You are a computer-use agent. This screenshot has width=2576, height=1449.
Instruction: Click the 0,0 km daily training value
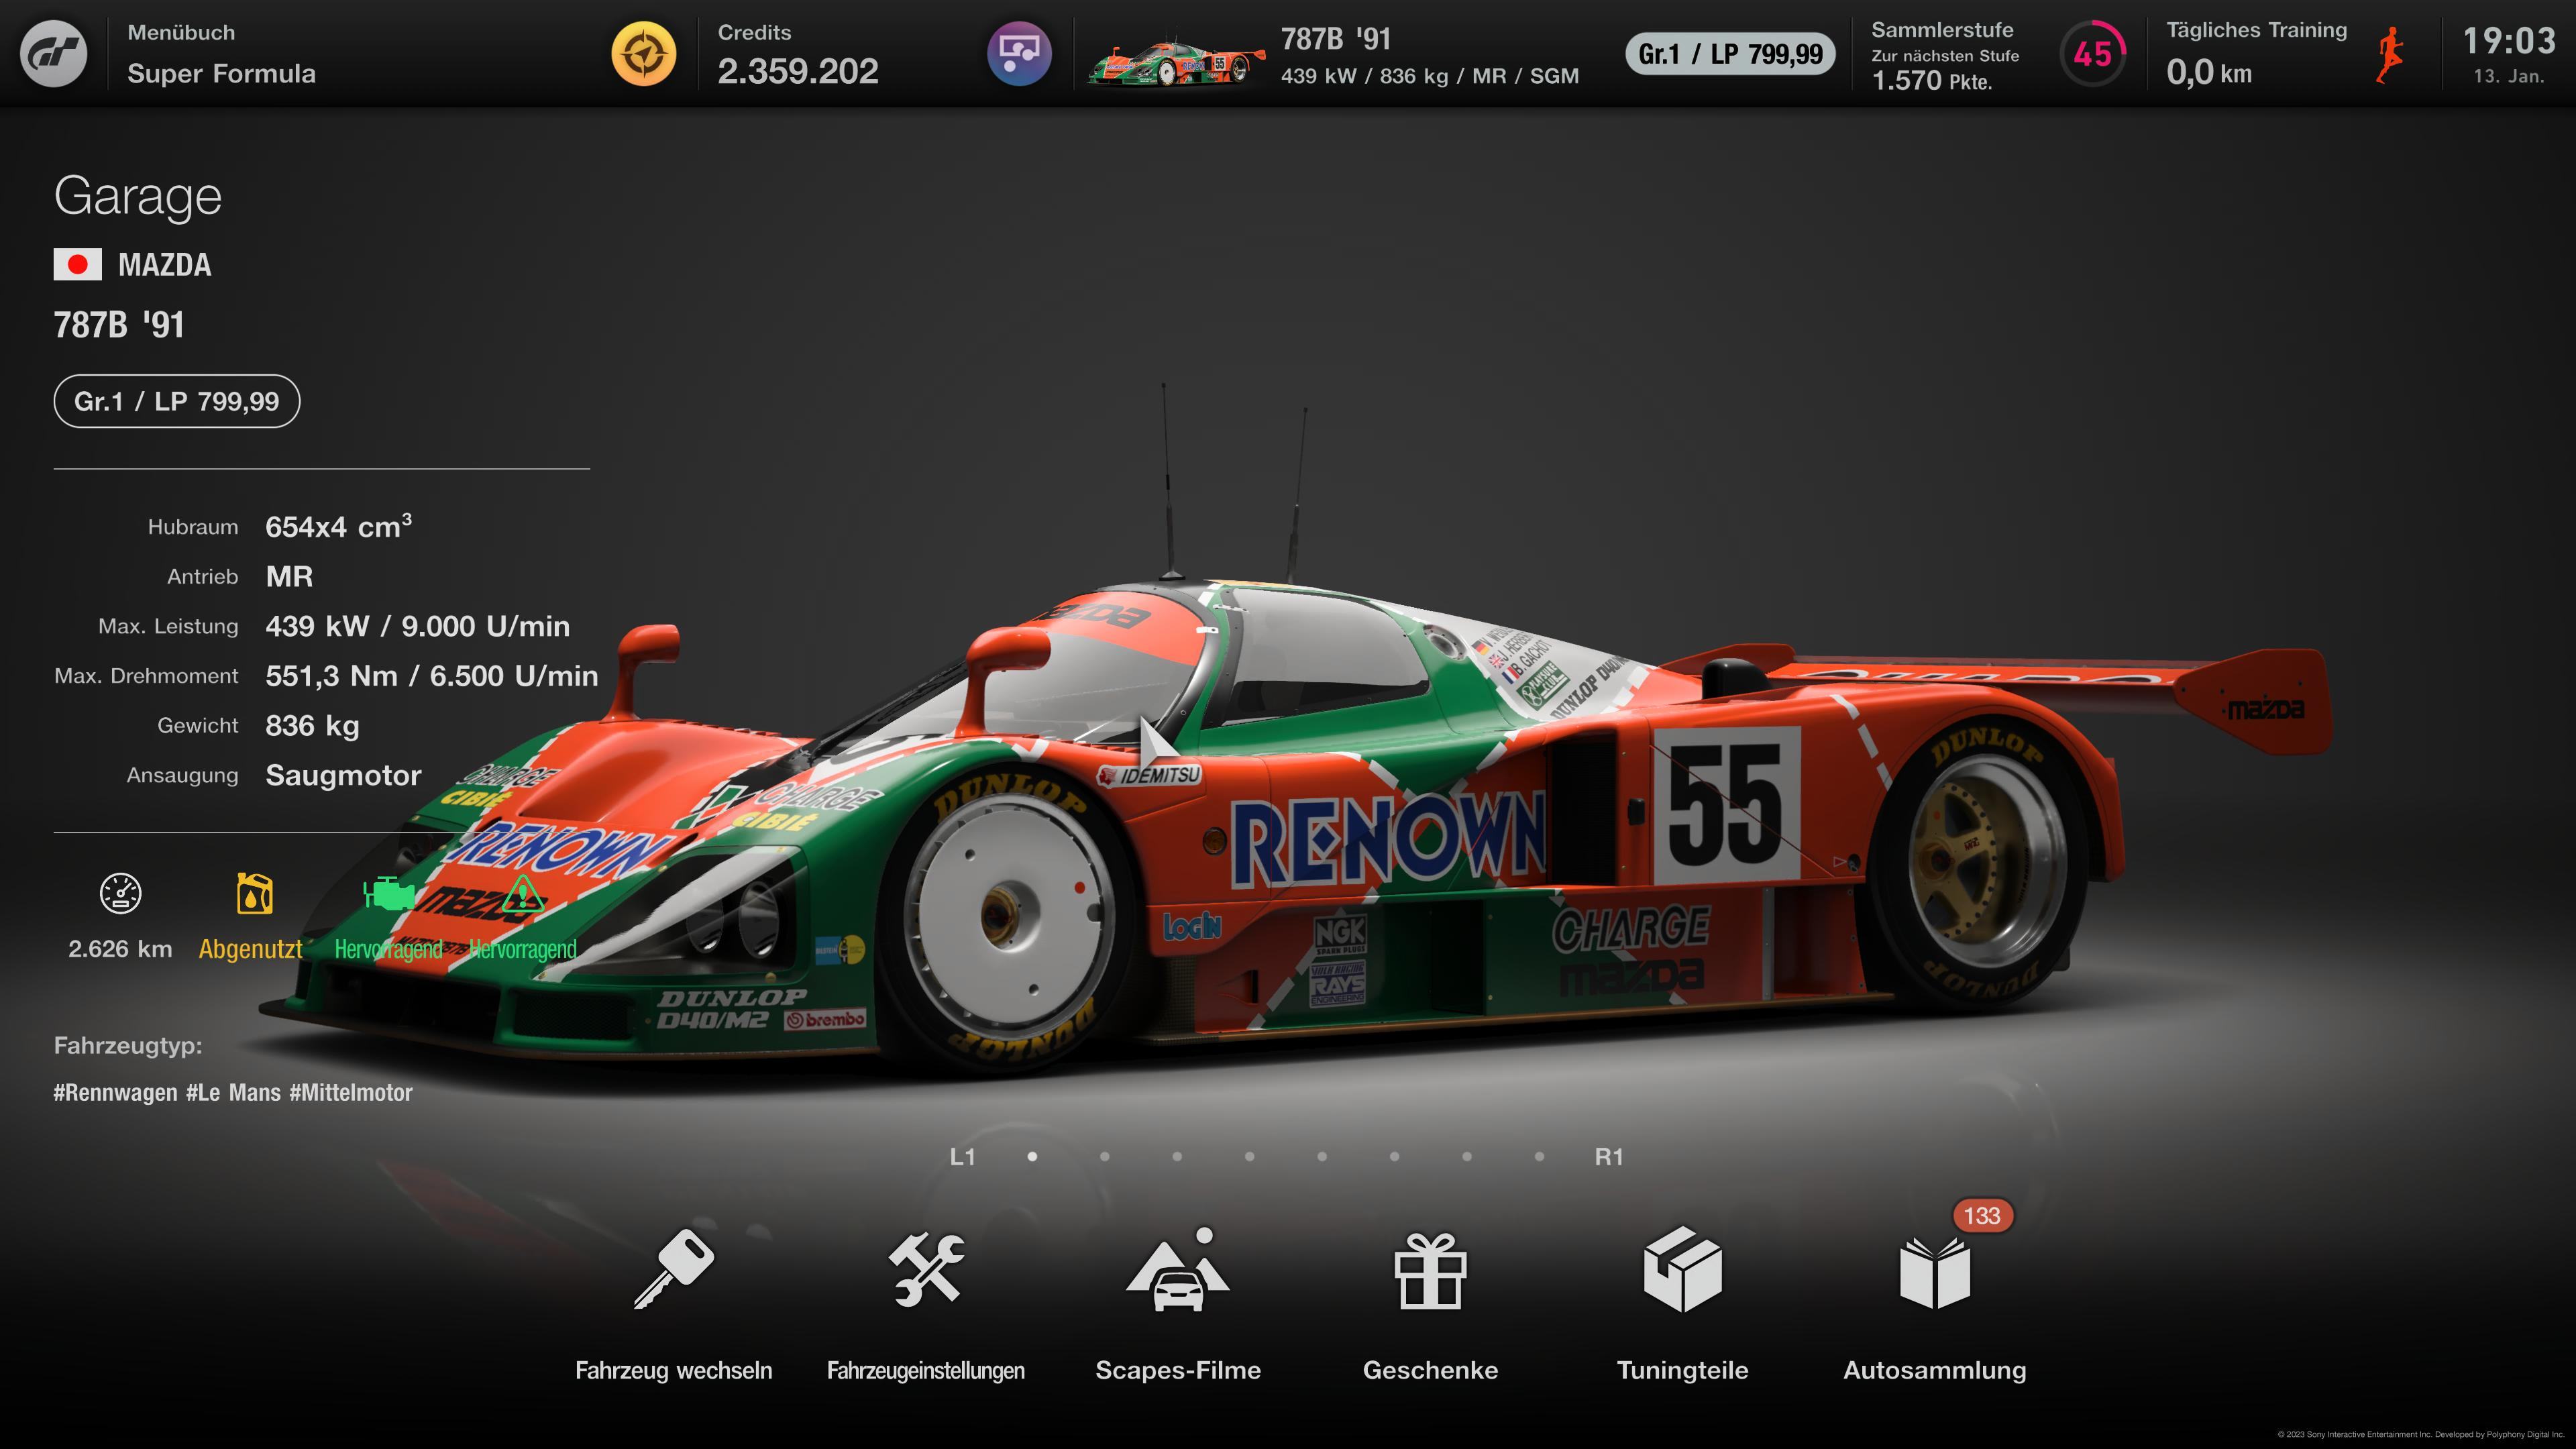2209,72
